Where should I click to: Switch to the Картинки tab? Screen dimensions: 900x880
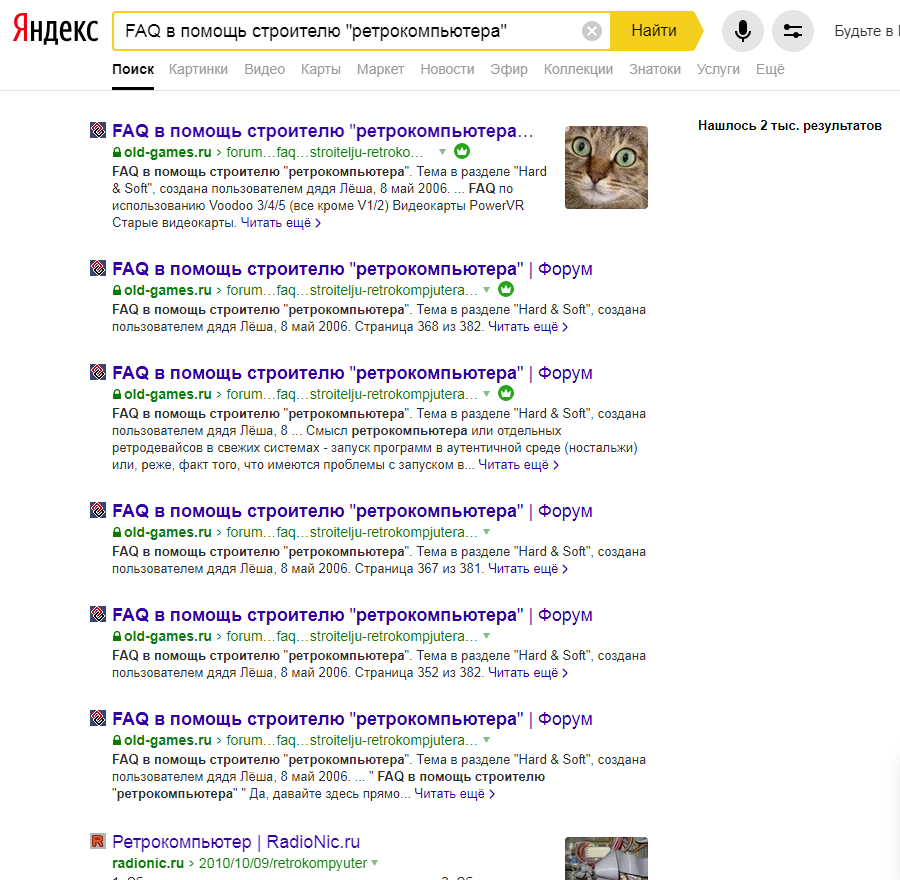click(198, 69)
